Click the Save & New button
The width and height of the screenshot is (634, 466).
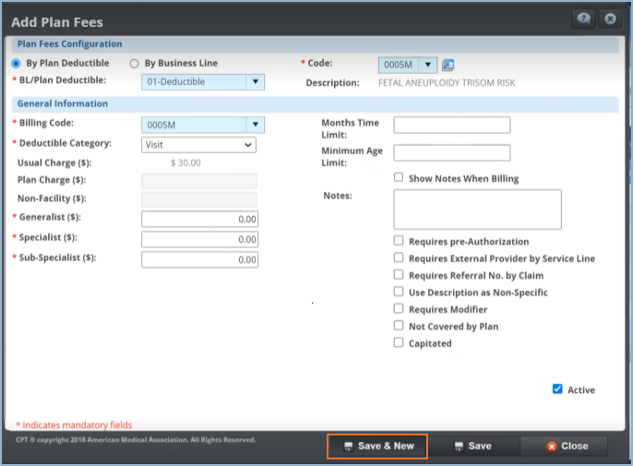378,446
